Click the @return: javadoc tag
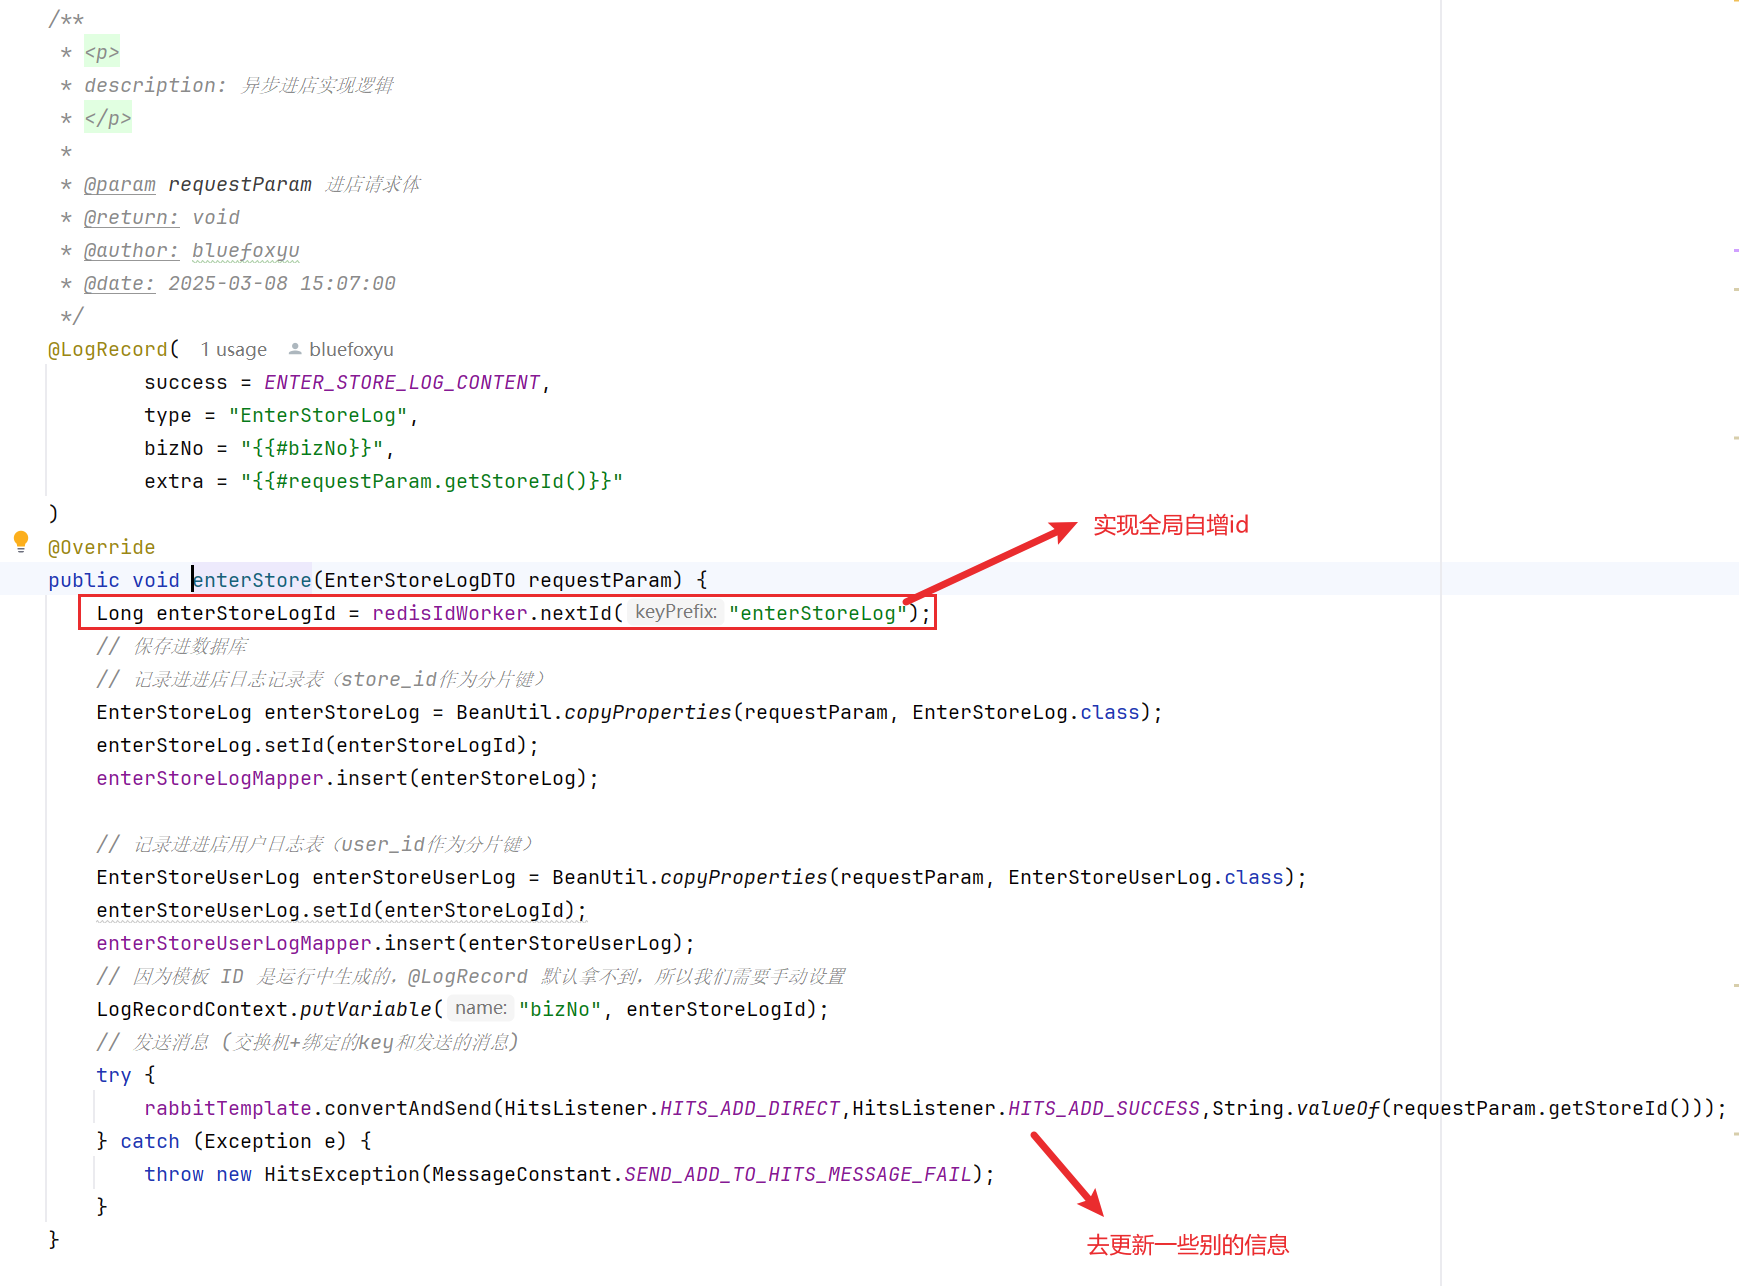The width and height of the screenshot is (1739, 1286). click(x=132, y=217)
